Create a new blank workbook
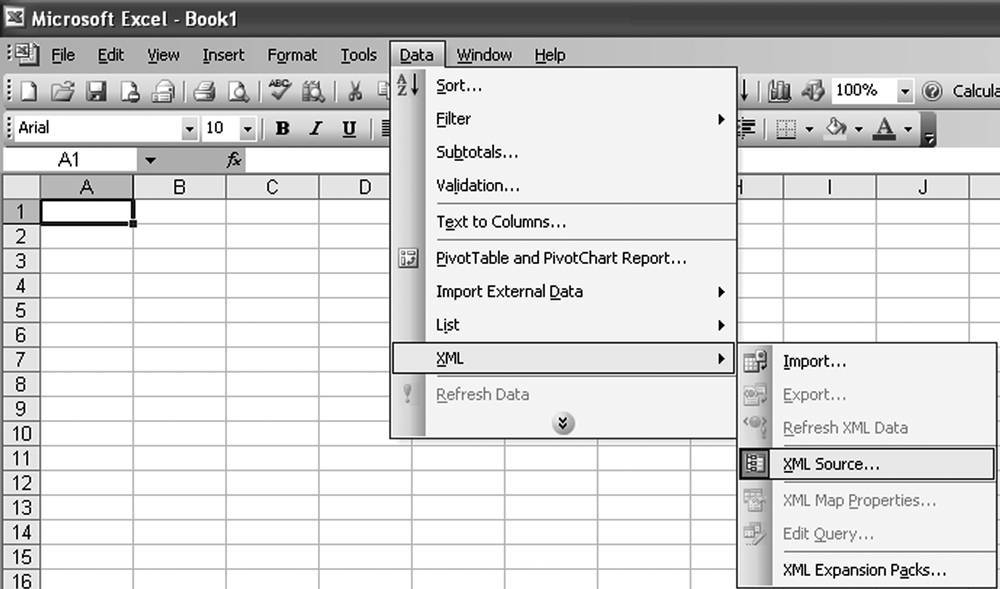The height and width of the screenshot is (589, 1000). tap(29, 91)
